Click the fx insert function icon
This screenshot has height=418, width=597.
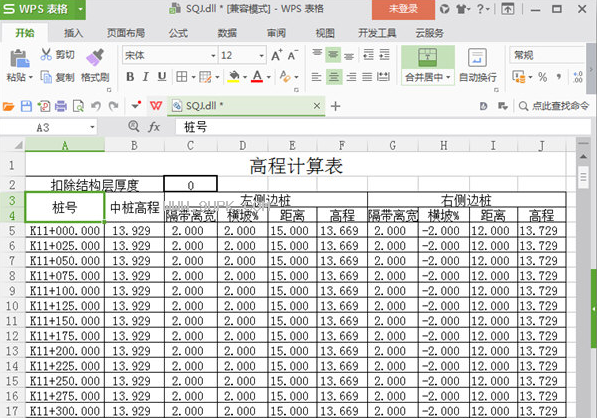(x=154, y=127)
